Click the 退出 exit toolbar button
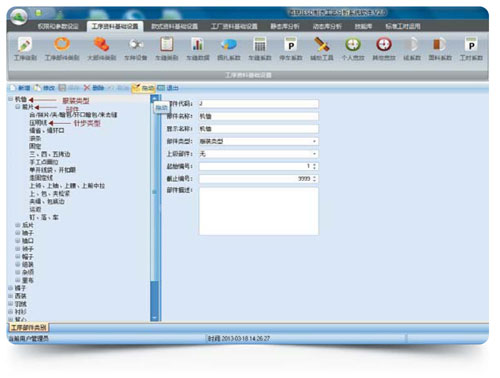Viewport: 500px width, 378px height. [168, 88]
